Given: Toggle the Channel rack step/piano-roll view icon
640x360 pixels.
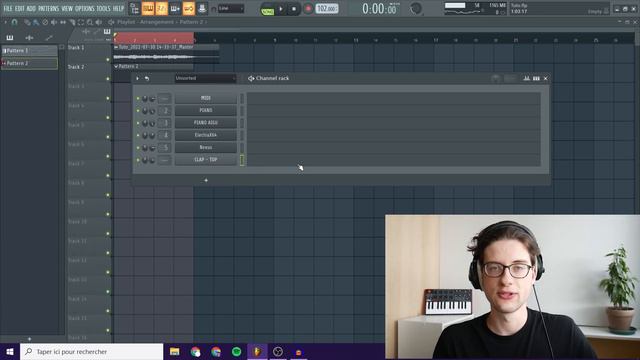Looking at the screenshot, I should click(536, 78).
